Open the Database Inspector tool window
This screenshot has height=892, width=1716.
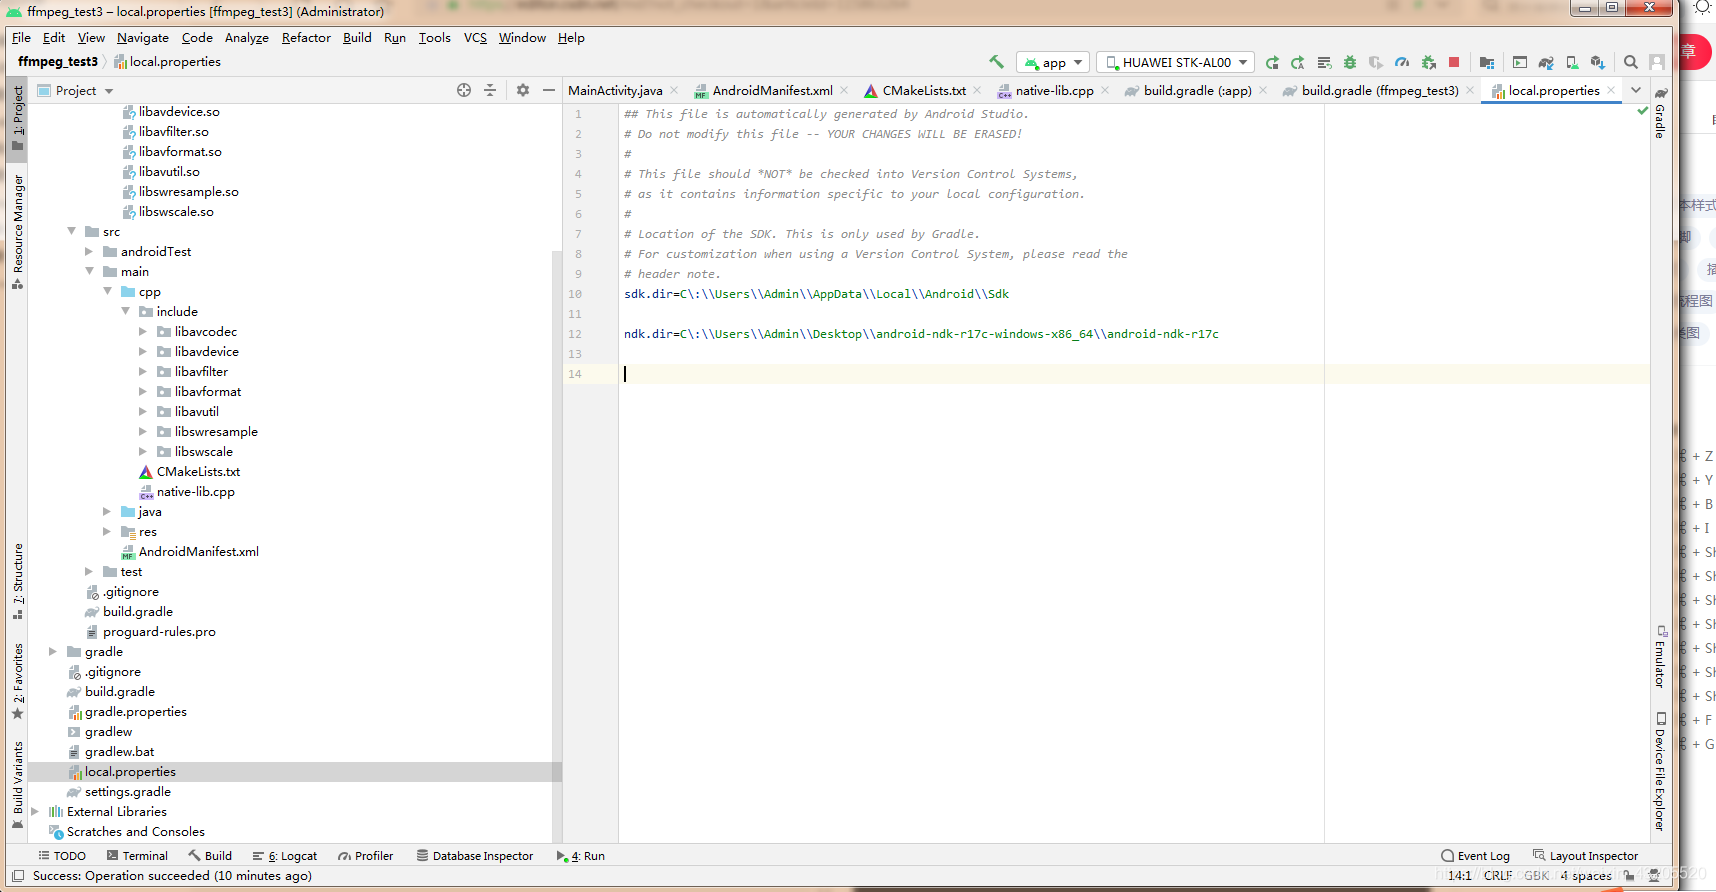click(475, 856)
